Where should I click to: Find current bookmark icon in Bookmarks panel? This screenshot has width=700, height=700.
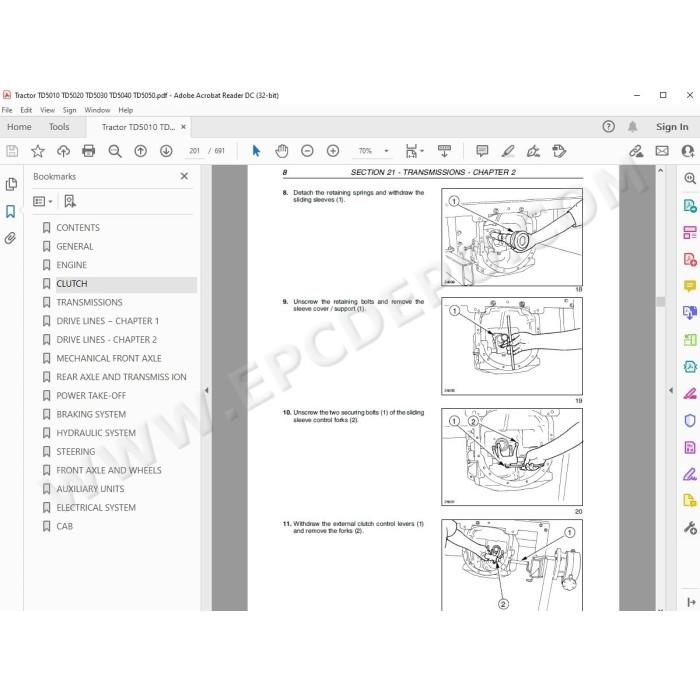point(70,201)
